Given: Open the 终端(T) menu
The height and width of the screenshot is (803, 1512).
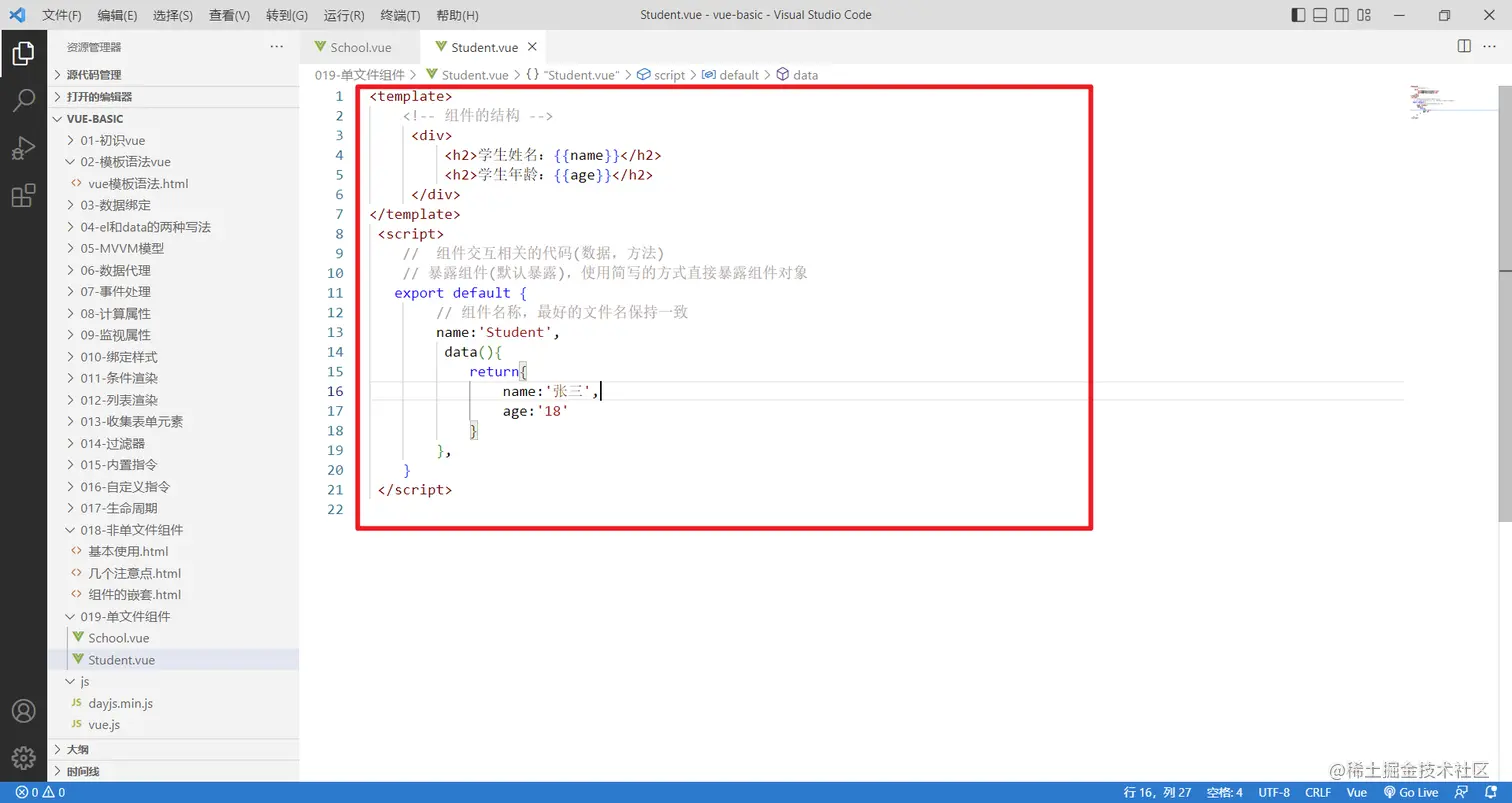Looking at the screenshot, I should tap(401, 15).
